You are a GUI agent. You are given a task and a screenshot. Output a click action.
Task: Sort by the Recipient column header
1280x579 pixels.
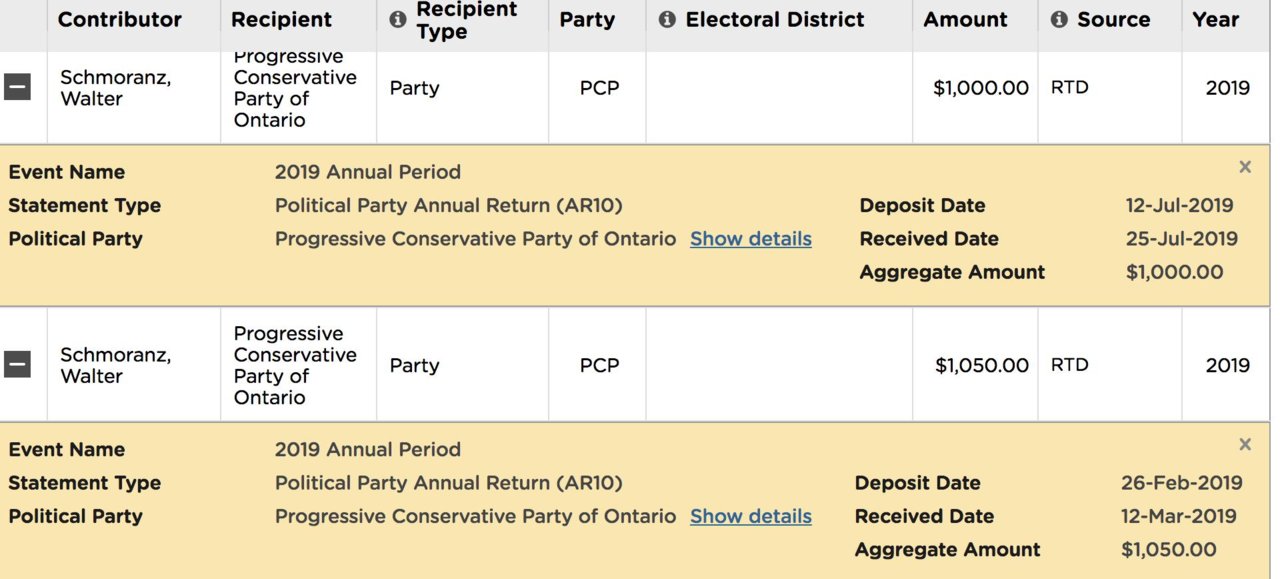click(x=281, y=20)
